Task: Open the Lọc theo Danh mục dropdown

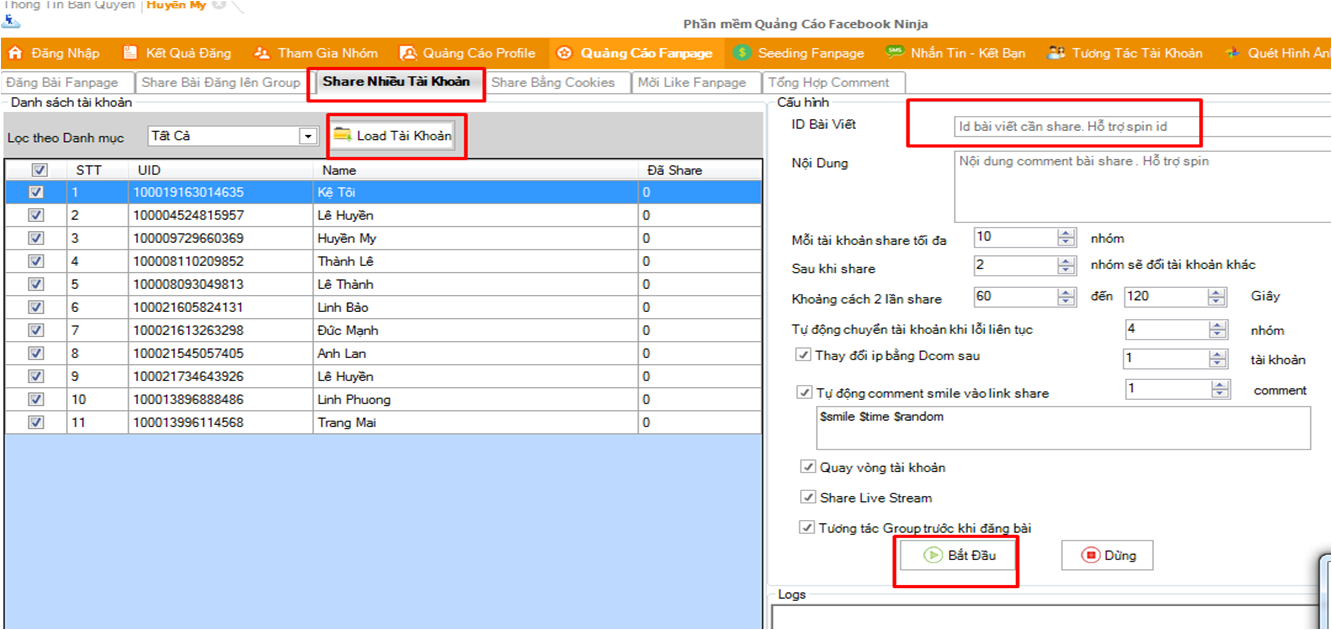Action: tap(308, 136)
